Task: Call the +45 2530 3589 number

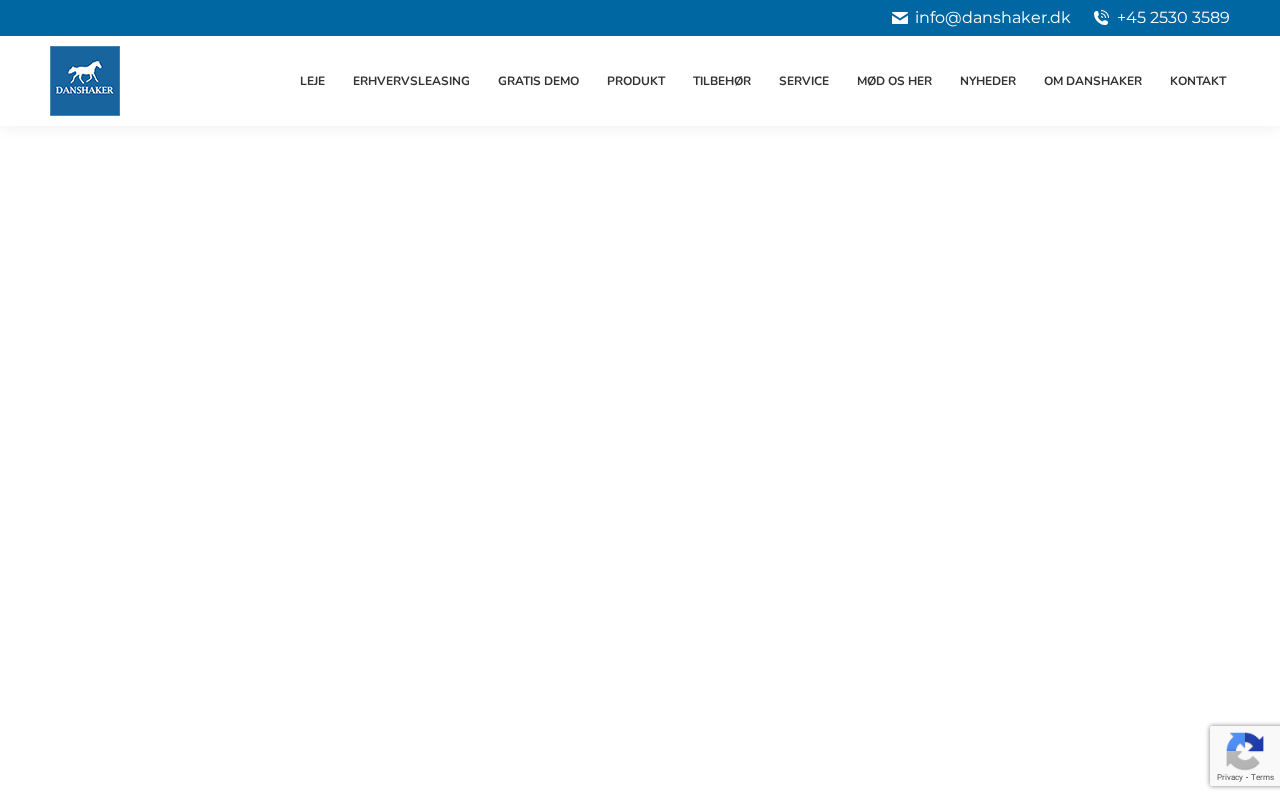Action: (1173, 18)
